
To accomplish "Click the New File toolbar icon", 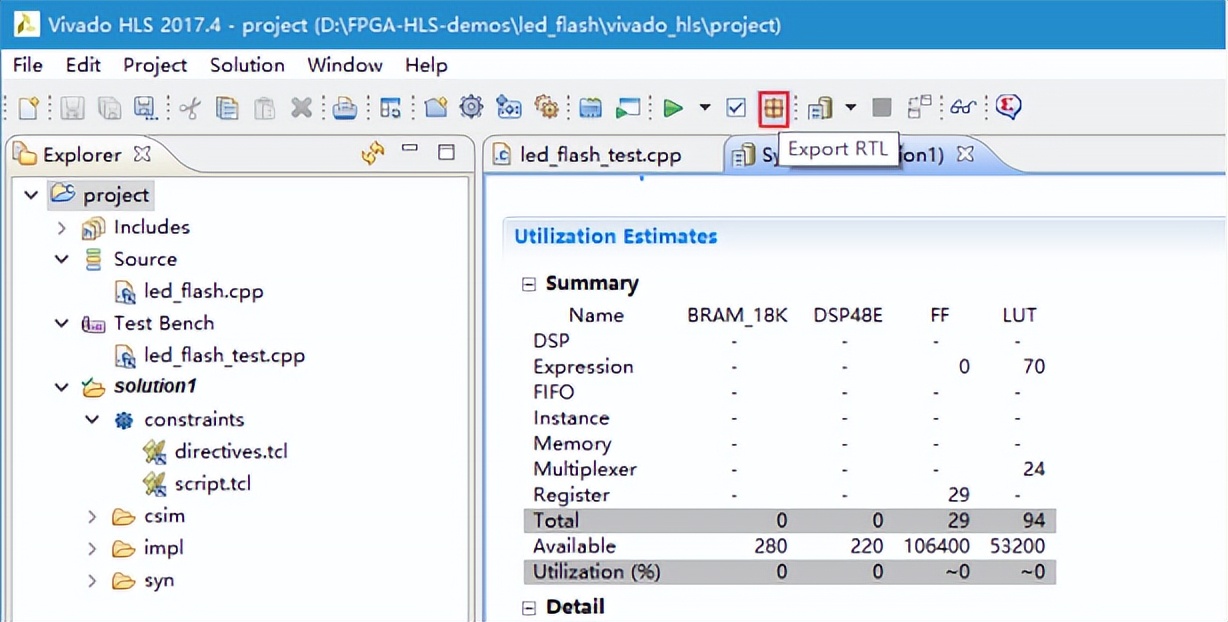I will 29,107.
